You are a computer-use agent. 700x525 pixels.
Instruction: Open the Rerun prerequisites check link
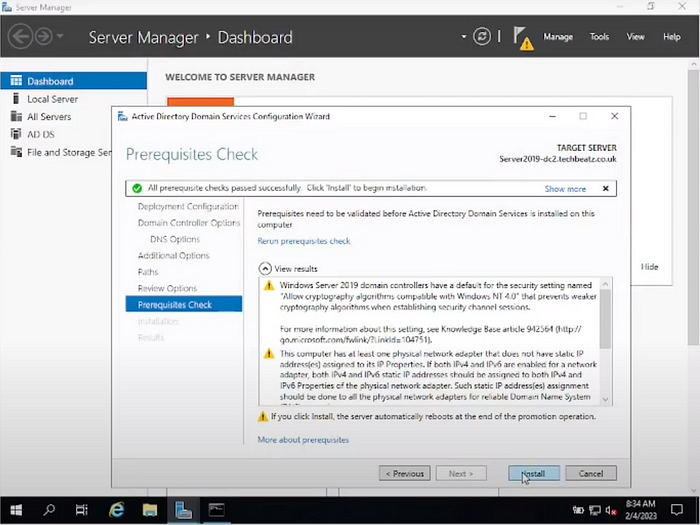[x=304, y=241]
